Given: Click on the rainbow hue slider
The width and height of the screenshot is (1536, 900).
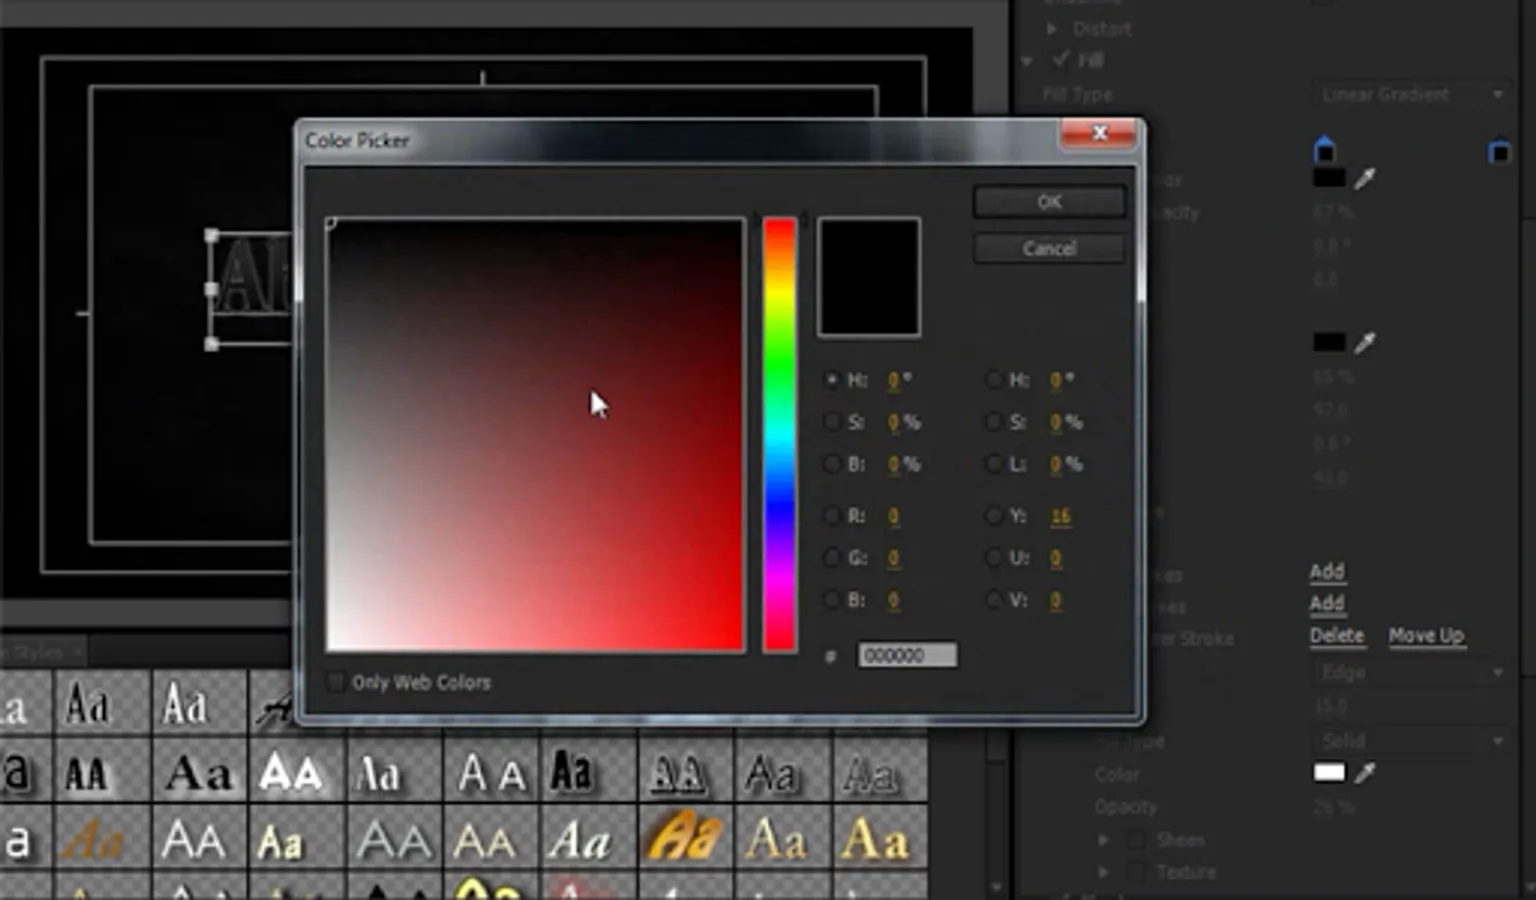Looking at the screenshot, I should click(x=780, y=435).
